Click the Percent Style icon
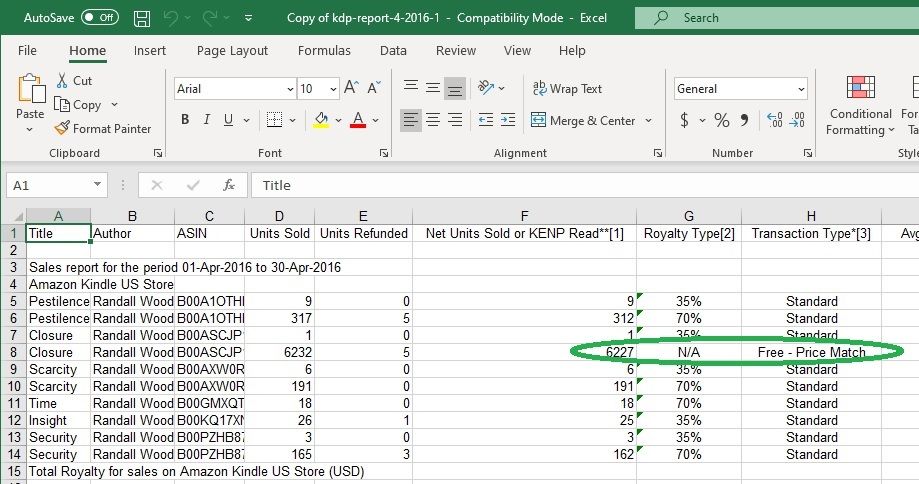 coord(722,120)
